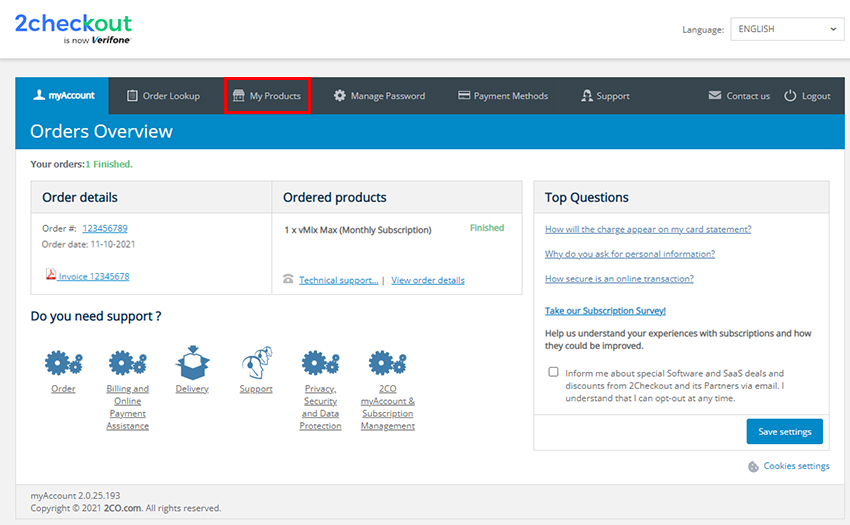Screen dimensions: 850x525
Task: Click the 2CO myAccount & Subscription Management icon
Action: point(388,362)
